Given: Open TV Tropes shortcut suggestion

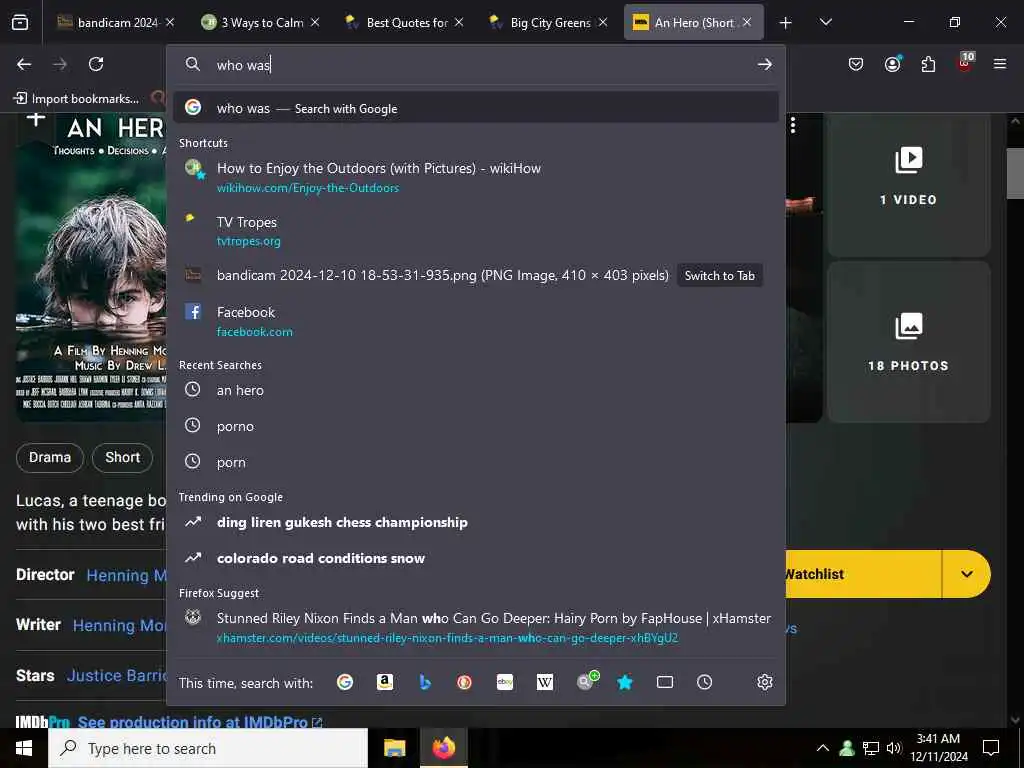Looking at the screenshot, I should (x=476, y=231).
